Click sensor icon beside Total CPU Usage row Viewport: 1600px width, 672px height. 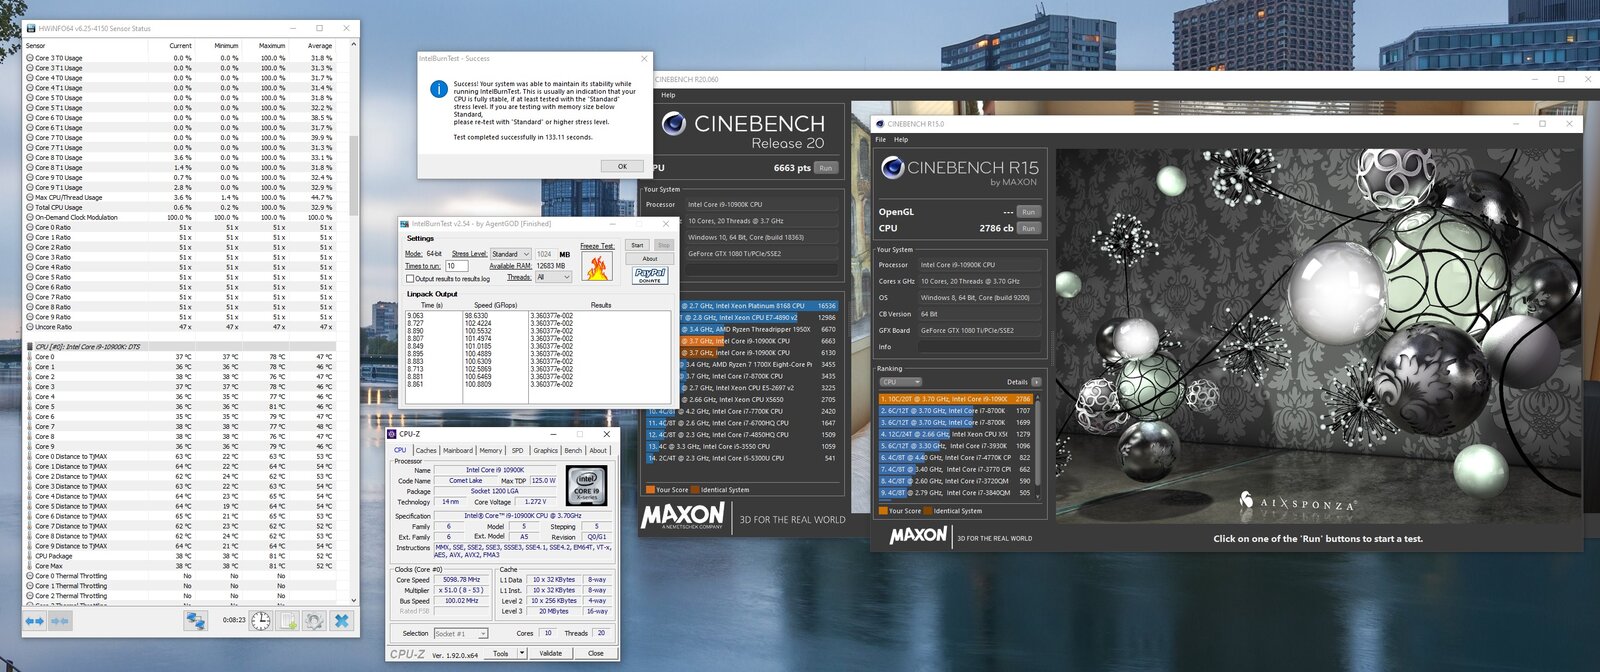(x=30, y=207)
